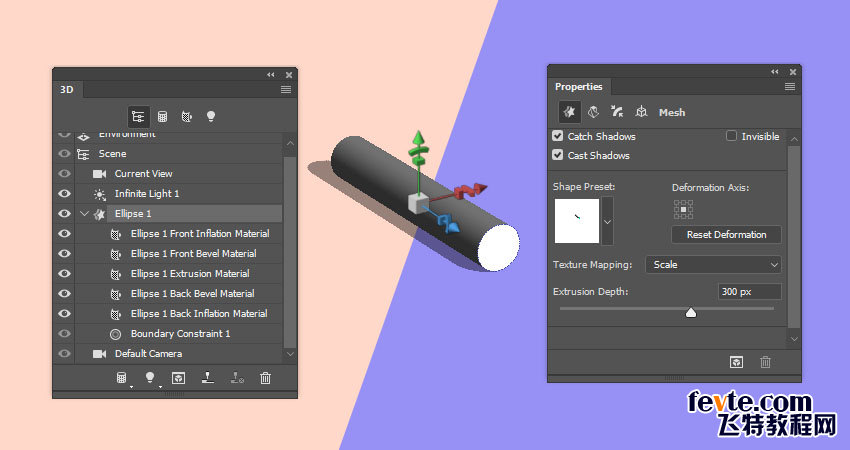The height and width of the screenshot is (450, 850).
Task: Click scroll down arrow in 3D panel
Action: (x=290, y=354)
